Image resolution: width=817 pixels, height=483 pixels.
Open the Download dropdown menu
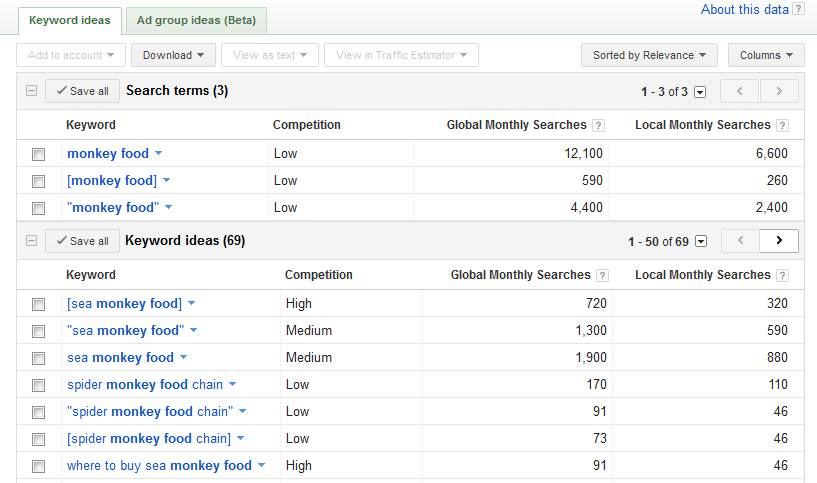(173, 56)
